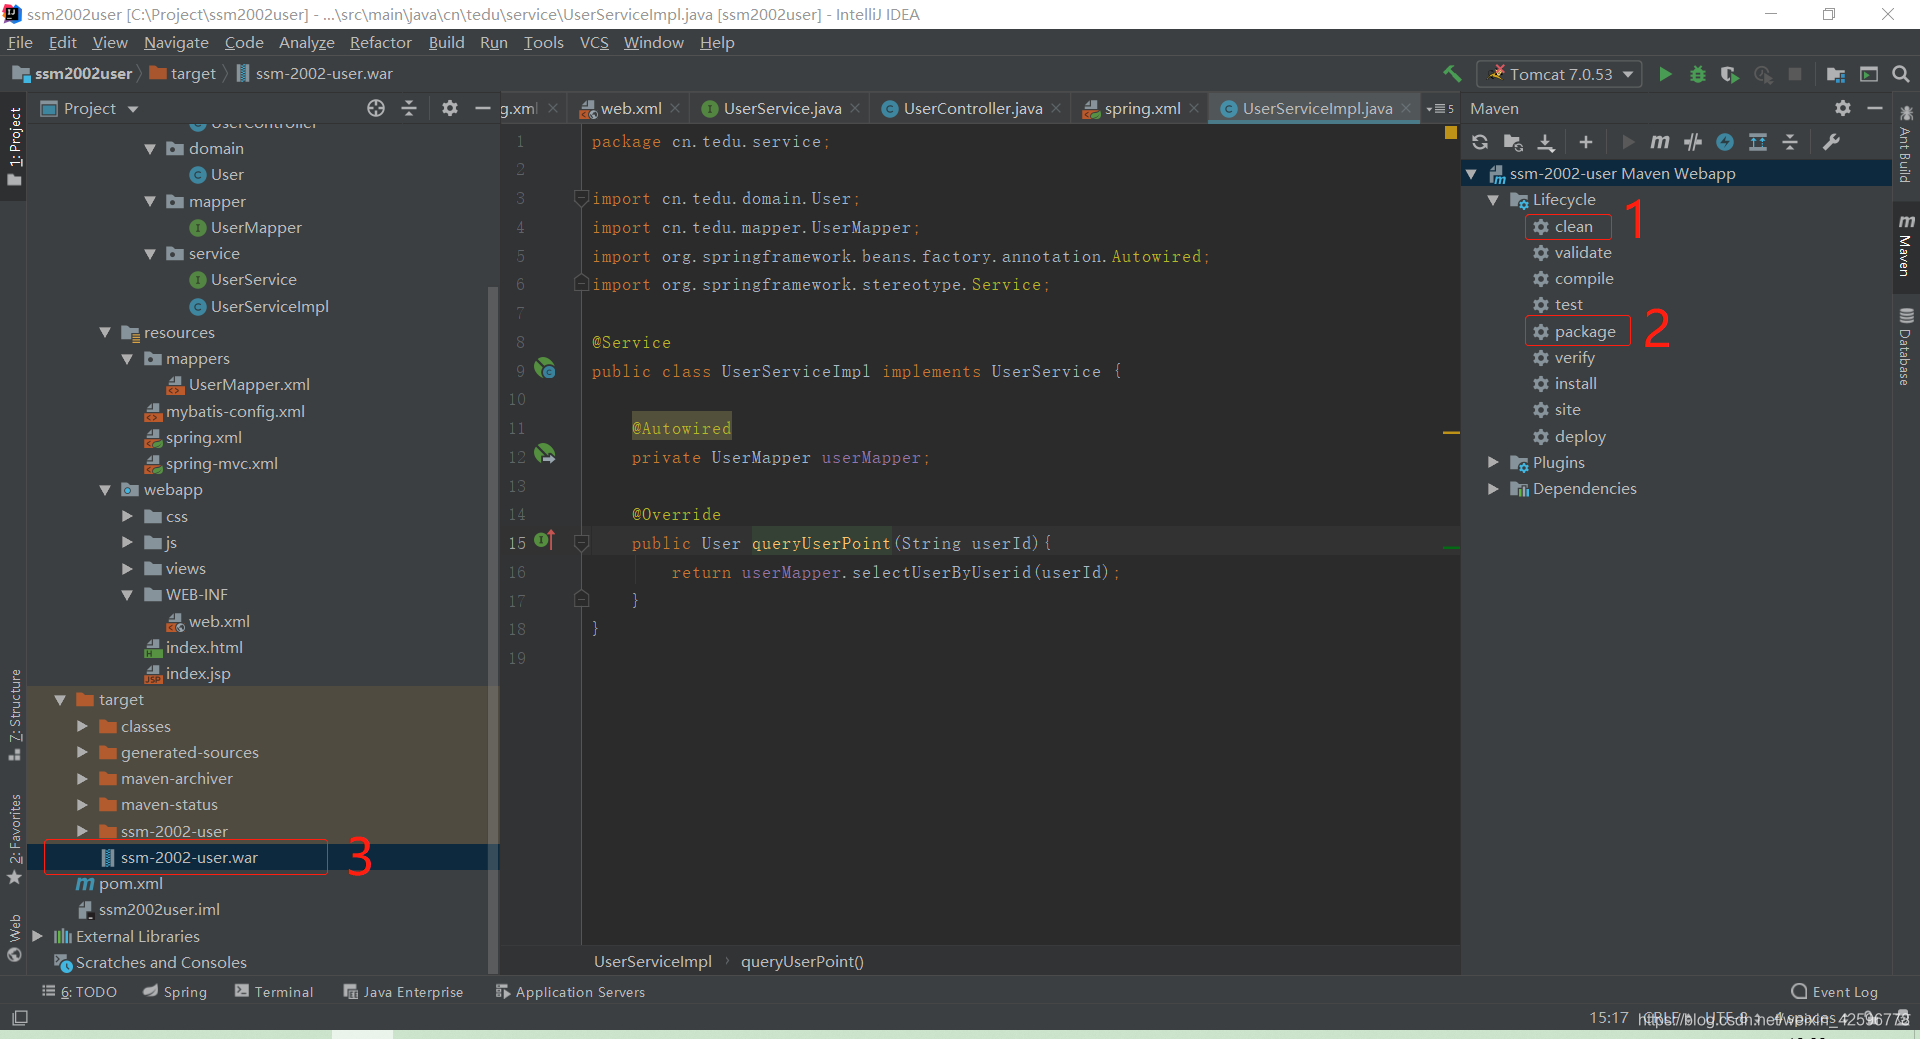Run with coverage icon

tap(1730, 74)
